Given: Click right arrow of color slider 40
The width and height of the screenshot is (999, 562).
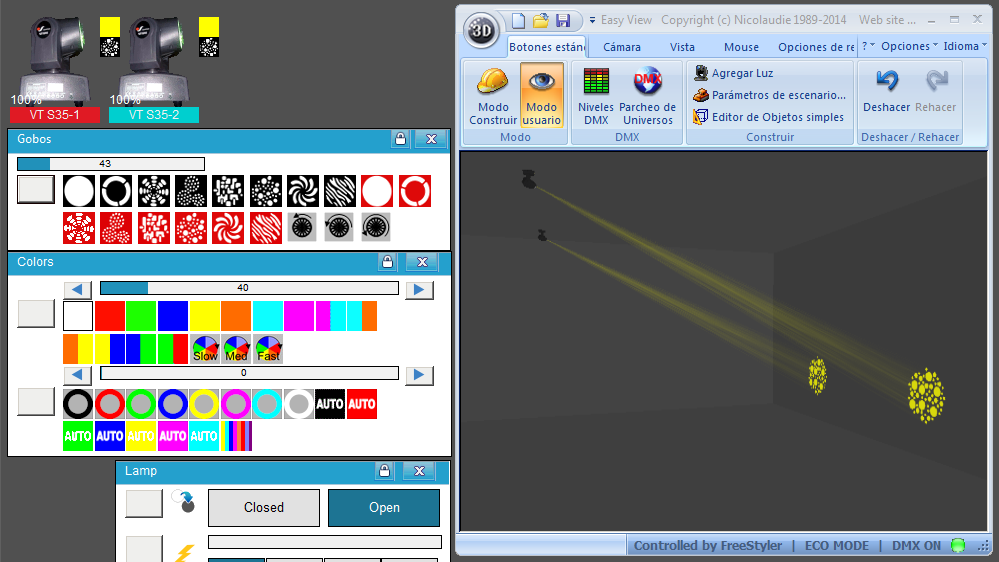Looking at the screenshot, I should (x=419, y=289).
